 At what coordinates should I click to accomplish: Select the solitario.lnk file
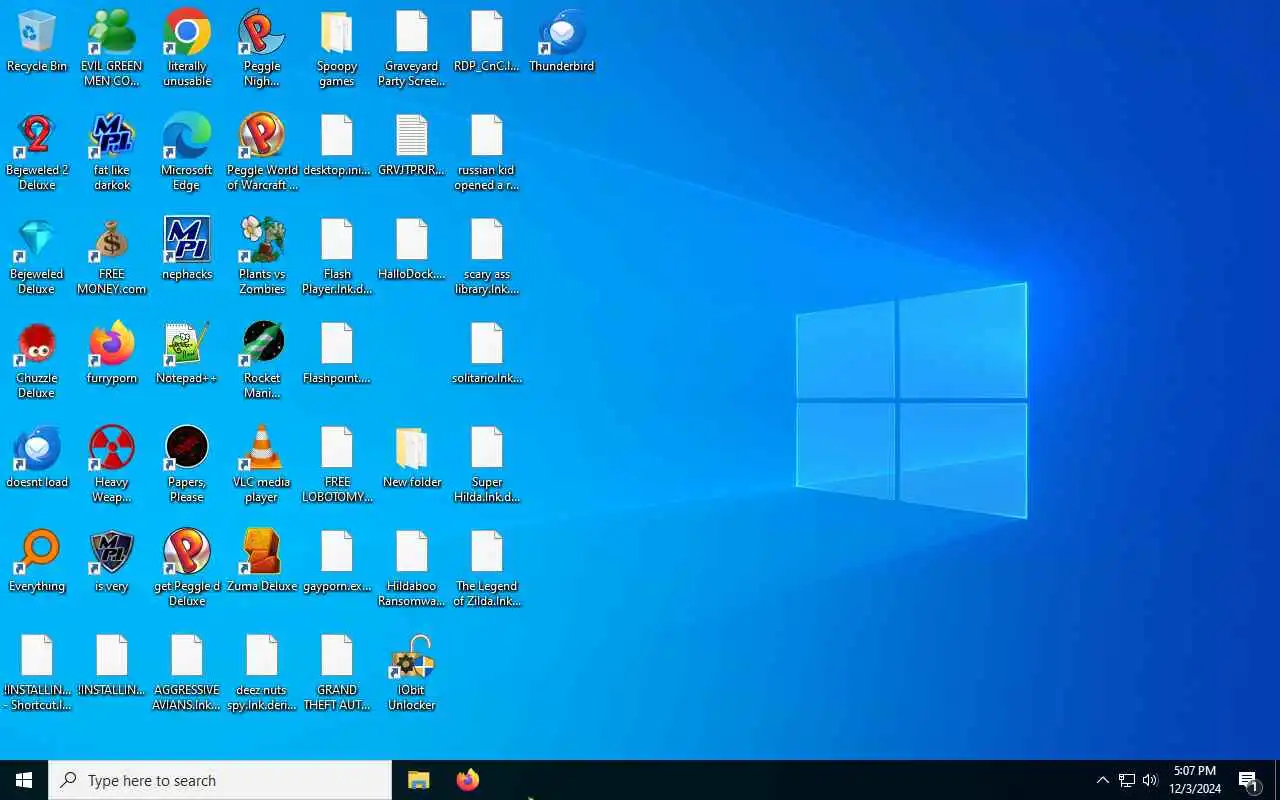click(x=487, y=354)
